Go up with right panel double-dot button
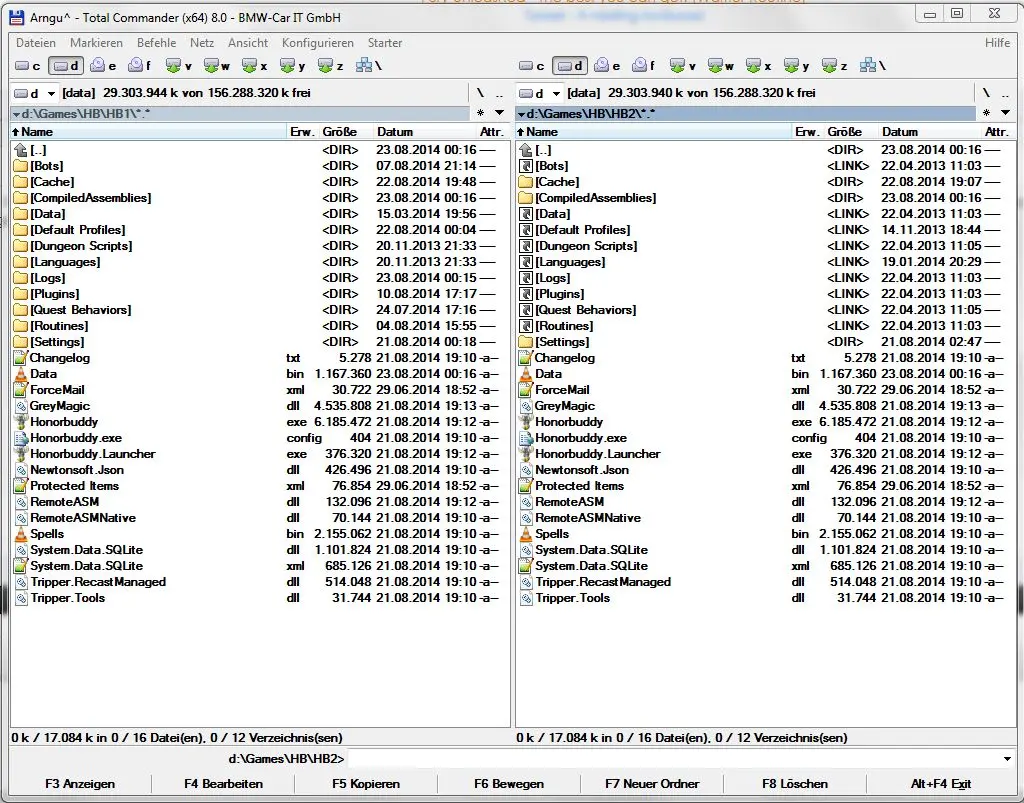The height and width of the screenshot is (803, 1024). click(x=1004, y=93)
